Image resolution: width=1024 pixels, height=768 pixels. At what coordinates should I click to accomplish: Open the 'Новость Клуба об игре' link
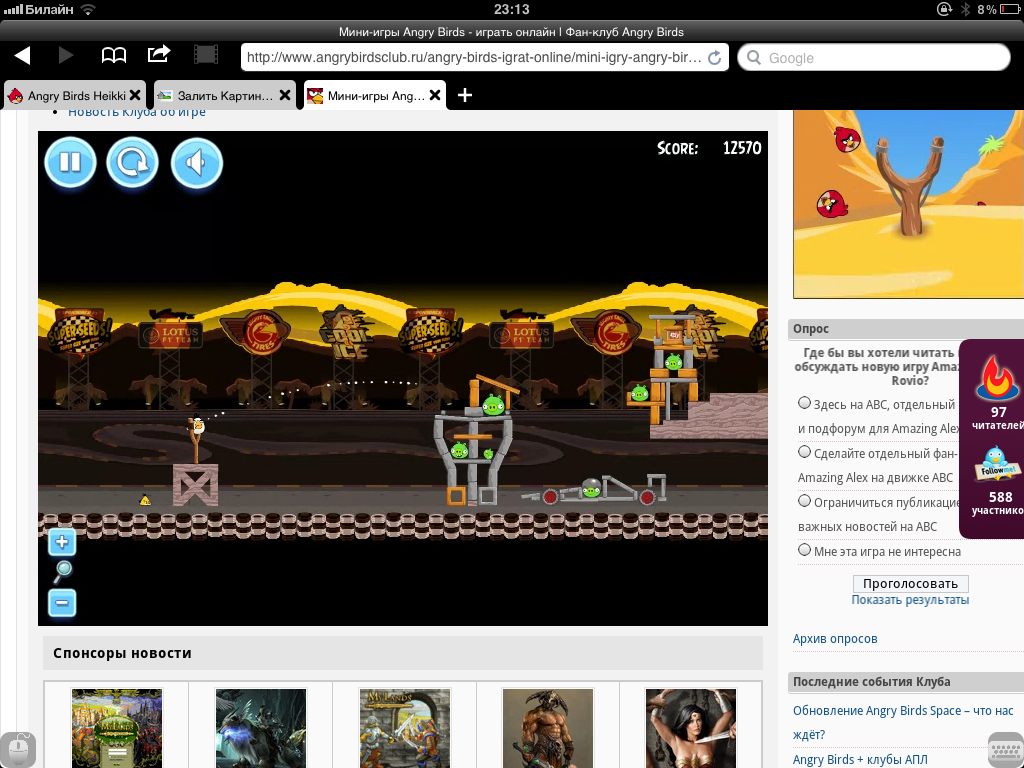coord(136,112)
